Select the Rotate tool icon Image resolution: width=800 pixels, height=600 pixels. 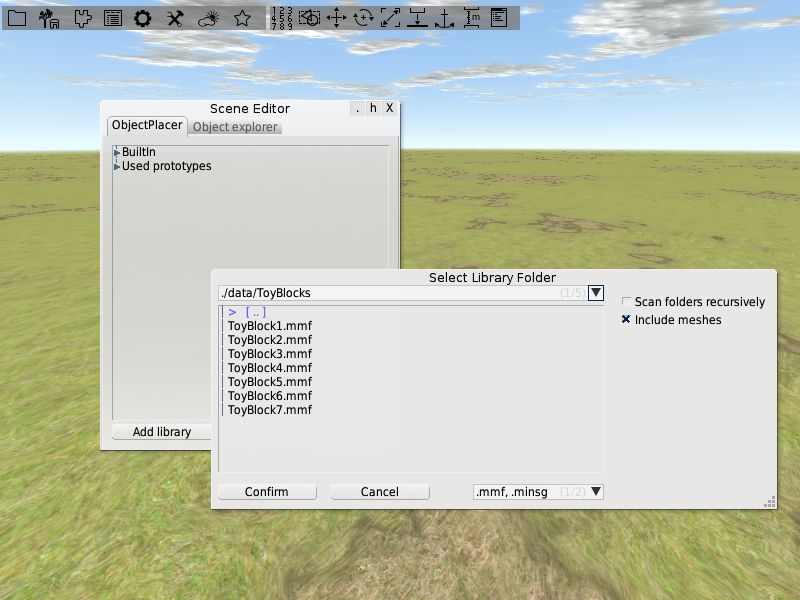(x=362, y=16)
